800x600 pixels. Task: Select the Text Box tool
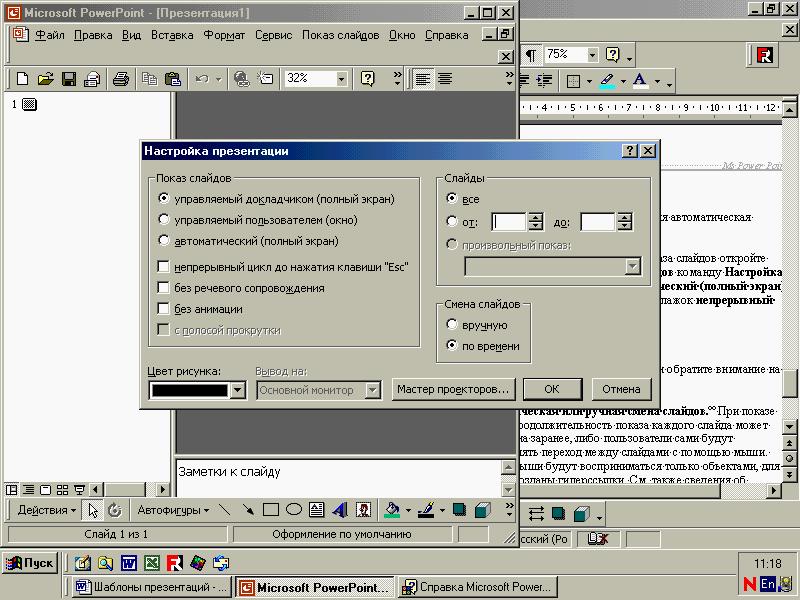click(x=317, y=510)
